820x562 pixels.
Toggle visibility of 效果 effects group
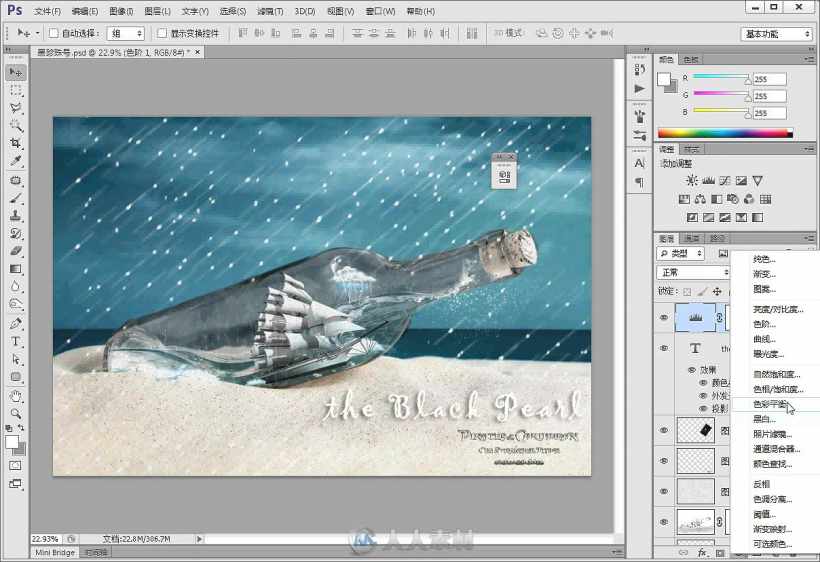coord(692,370)
